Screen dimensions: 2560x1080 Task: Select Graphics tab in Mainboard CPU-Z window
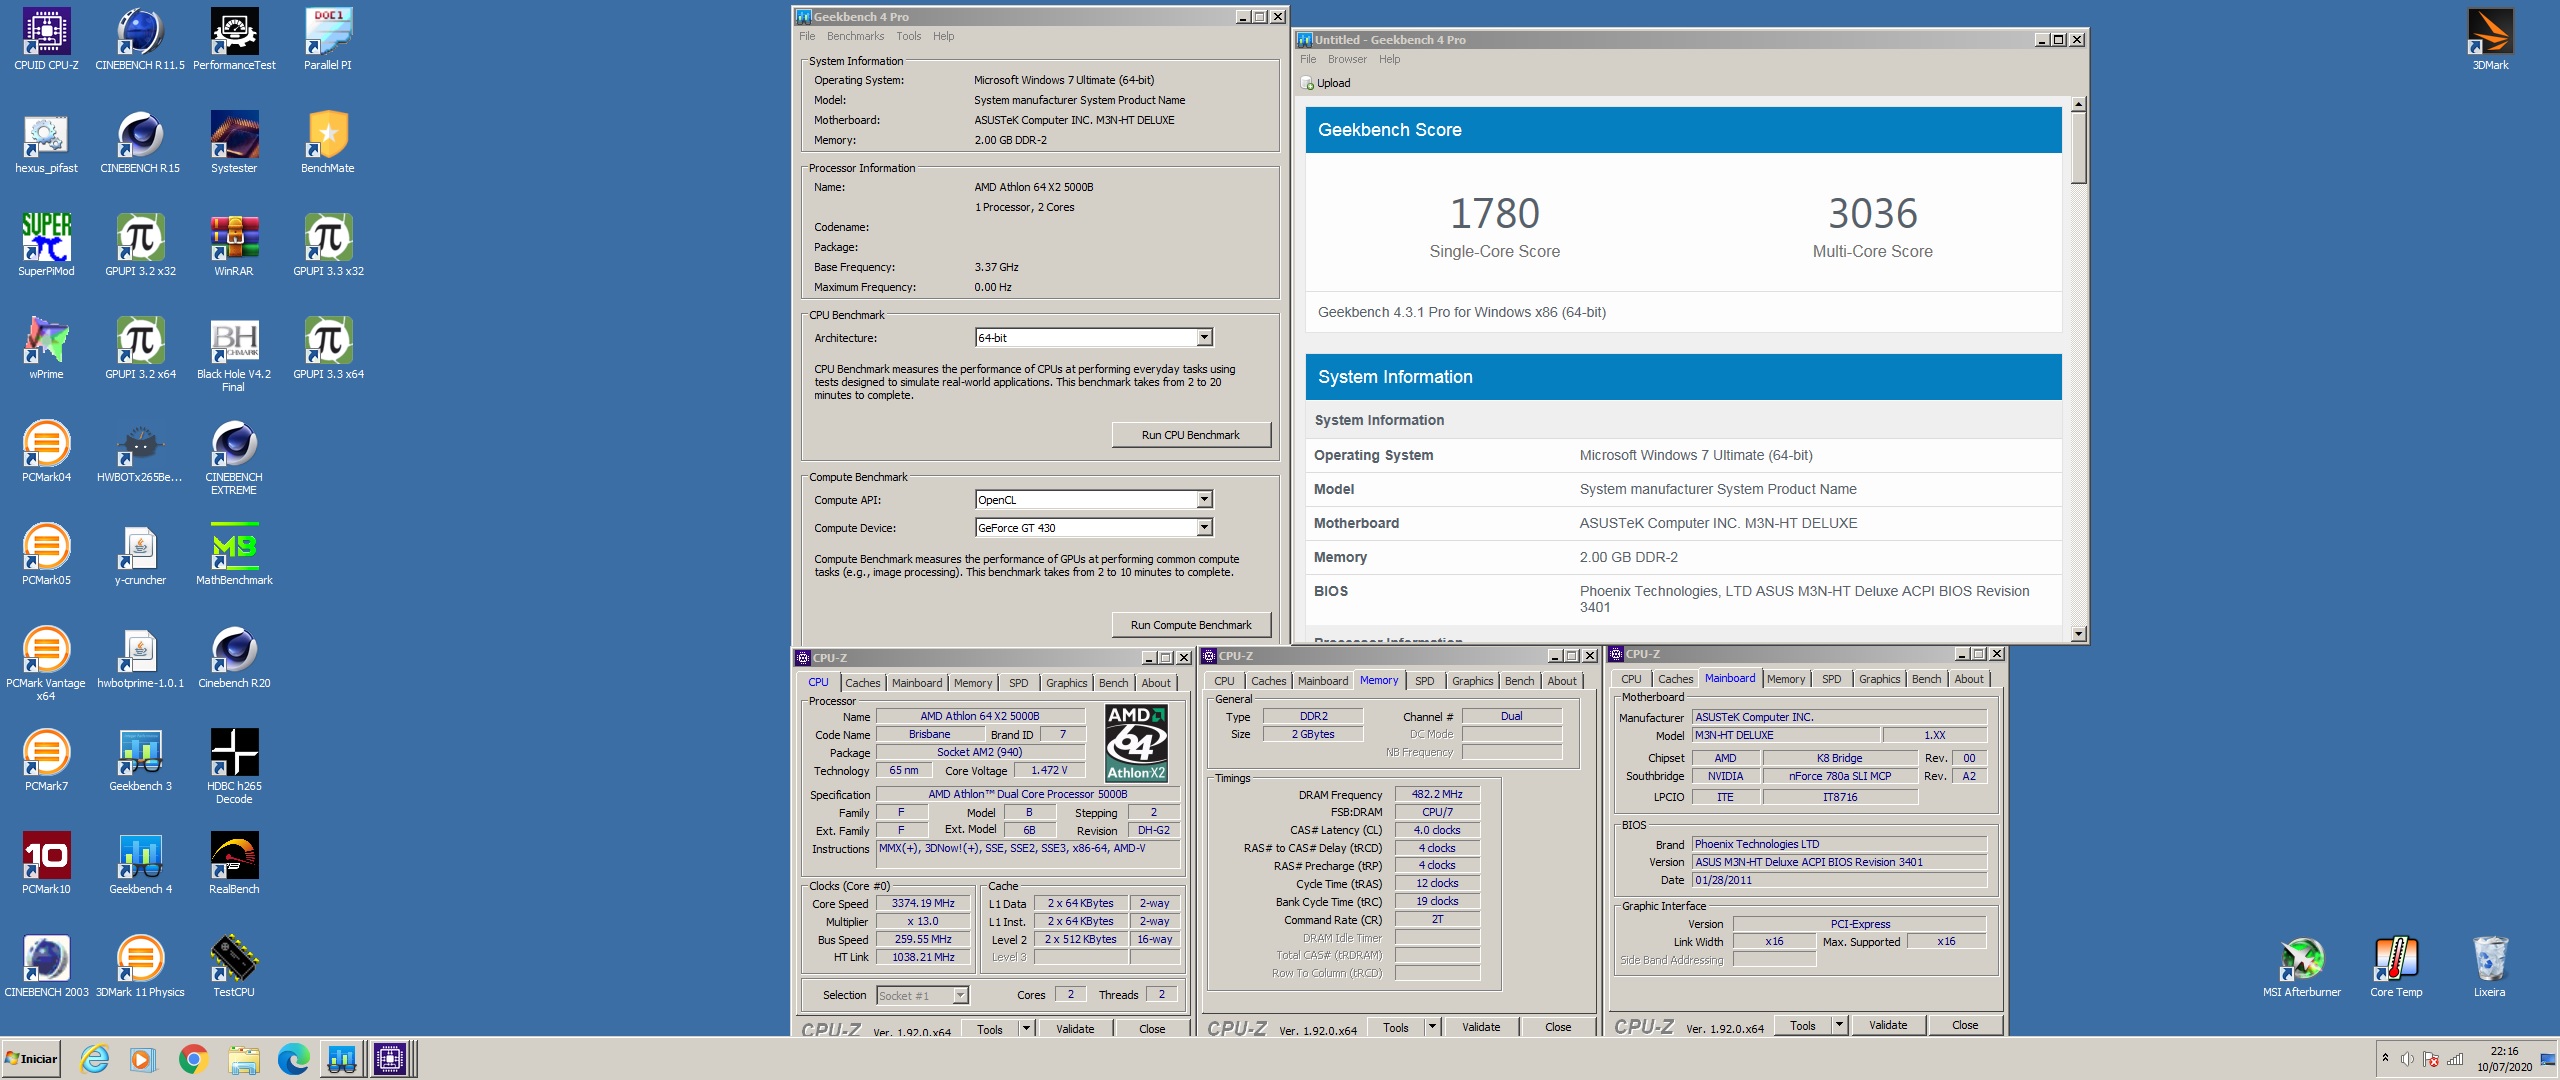tap(1879, 679)
